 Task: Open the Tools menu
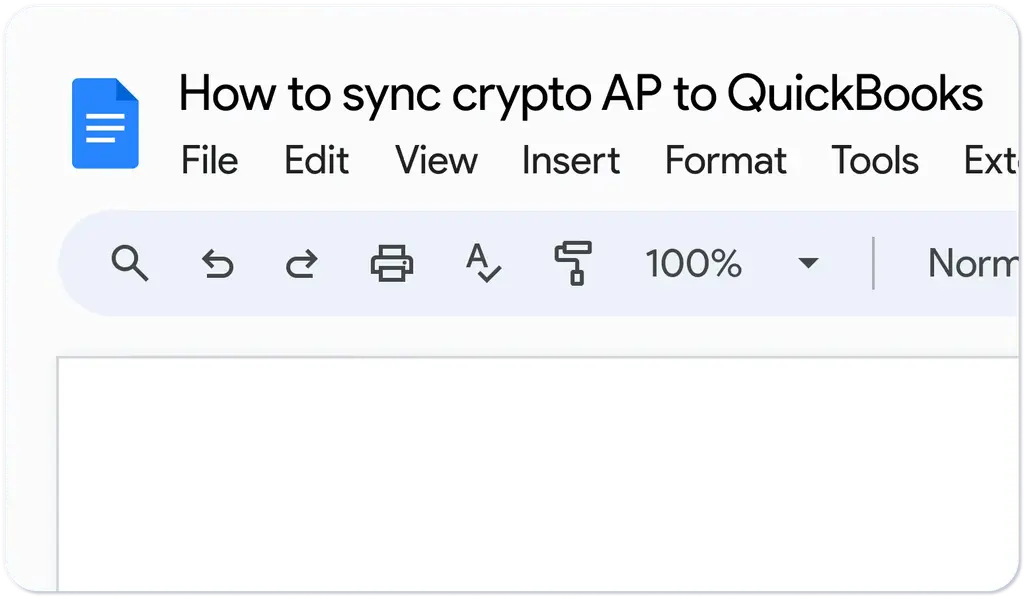click(x=875, y=161)
